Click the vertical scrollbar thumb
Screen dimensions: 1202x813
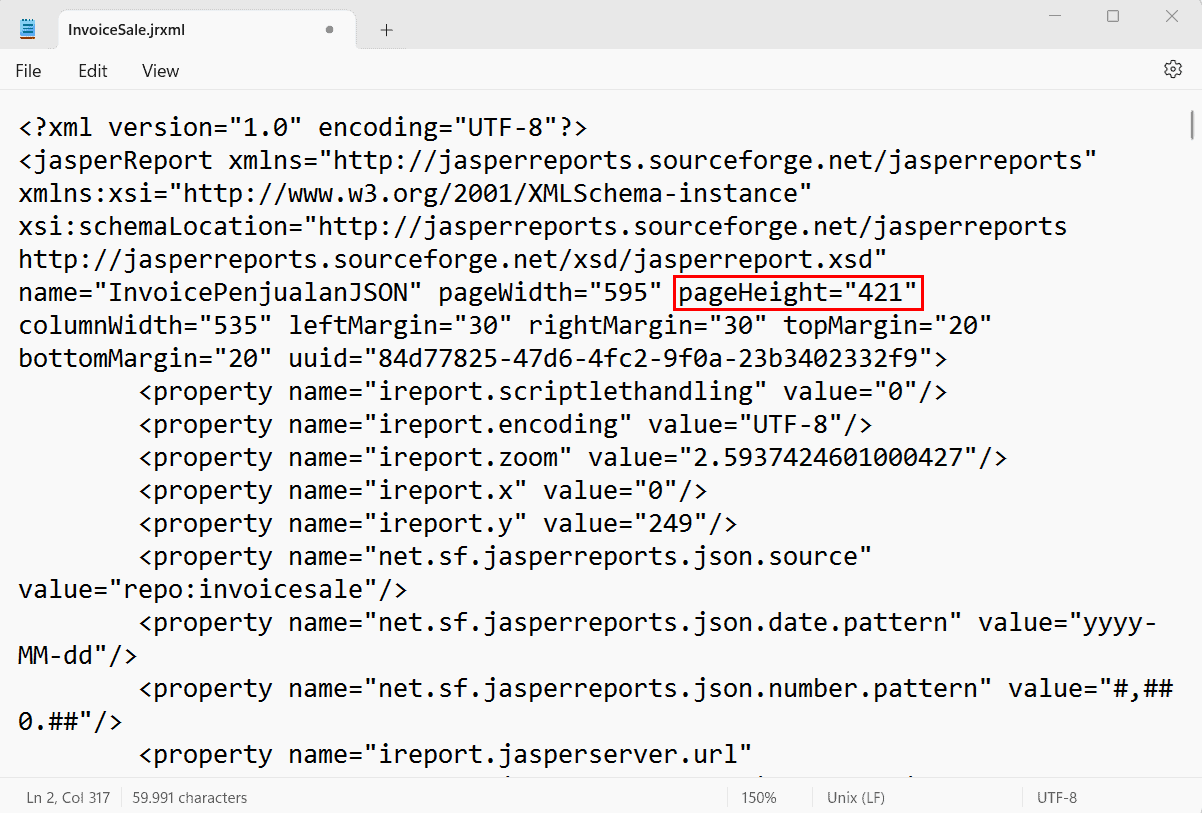1193,124
